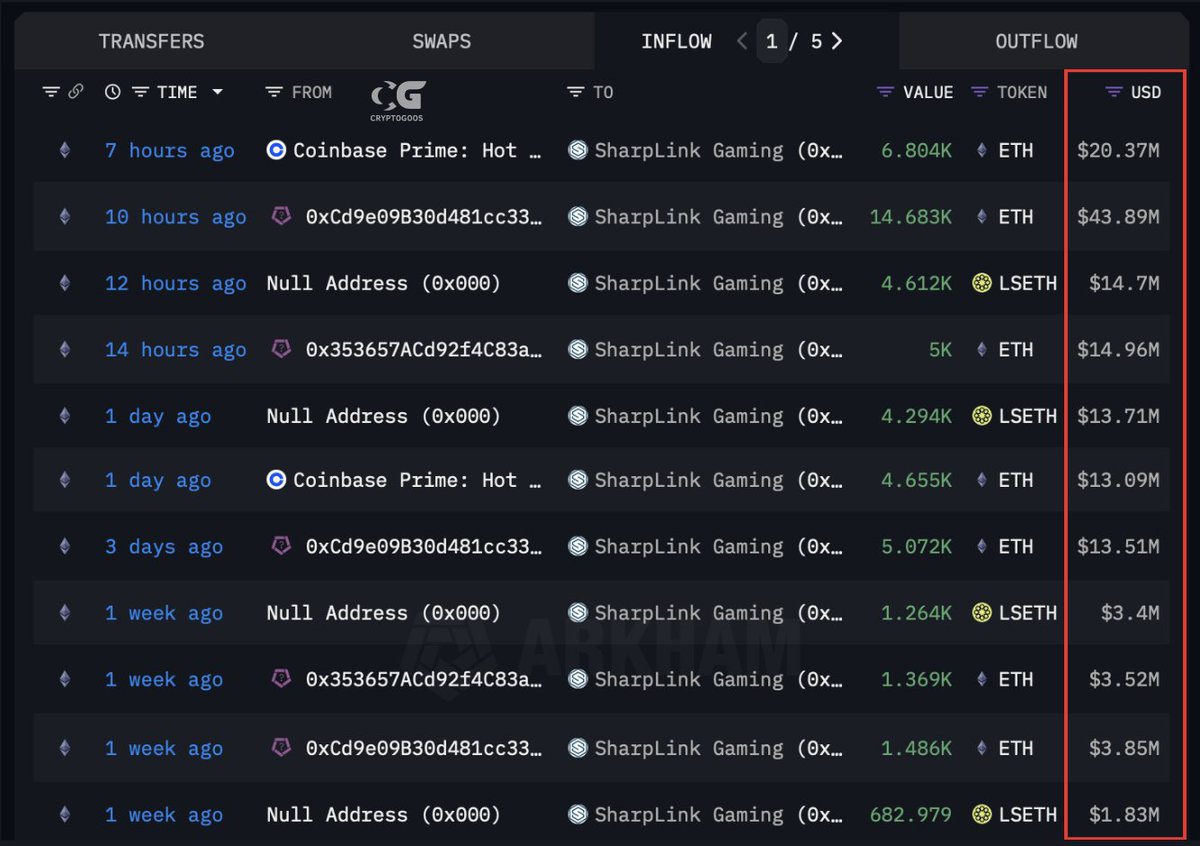This screenshot has height=846, width=1200.
Task: Click the purple entity icon in 10 hours ago row
Action: pos(282,216)
